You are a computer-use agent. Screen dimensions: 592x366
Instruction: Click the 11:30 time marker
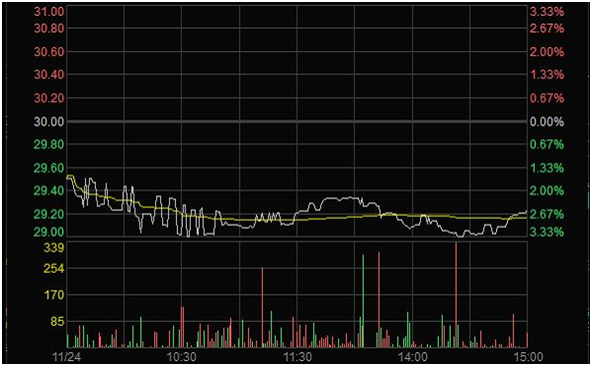coord(298,357)
